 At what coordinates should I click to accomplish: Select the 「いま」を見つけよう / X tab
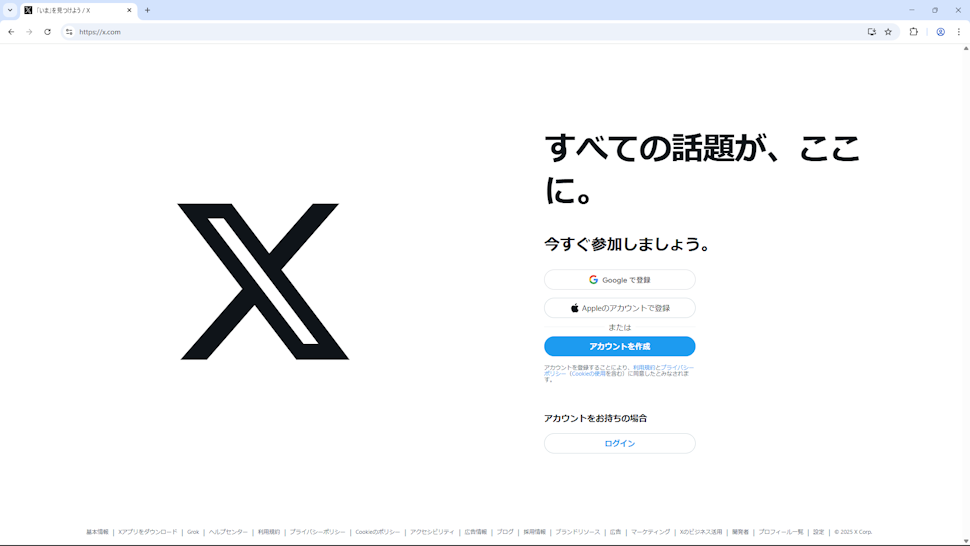[79, 11]
